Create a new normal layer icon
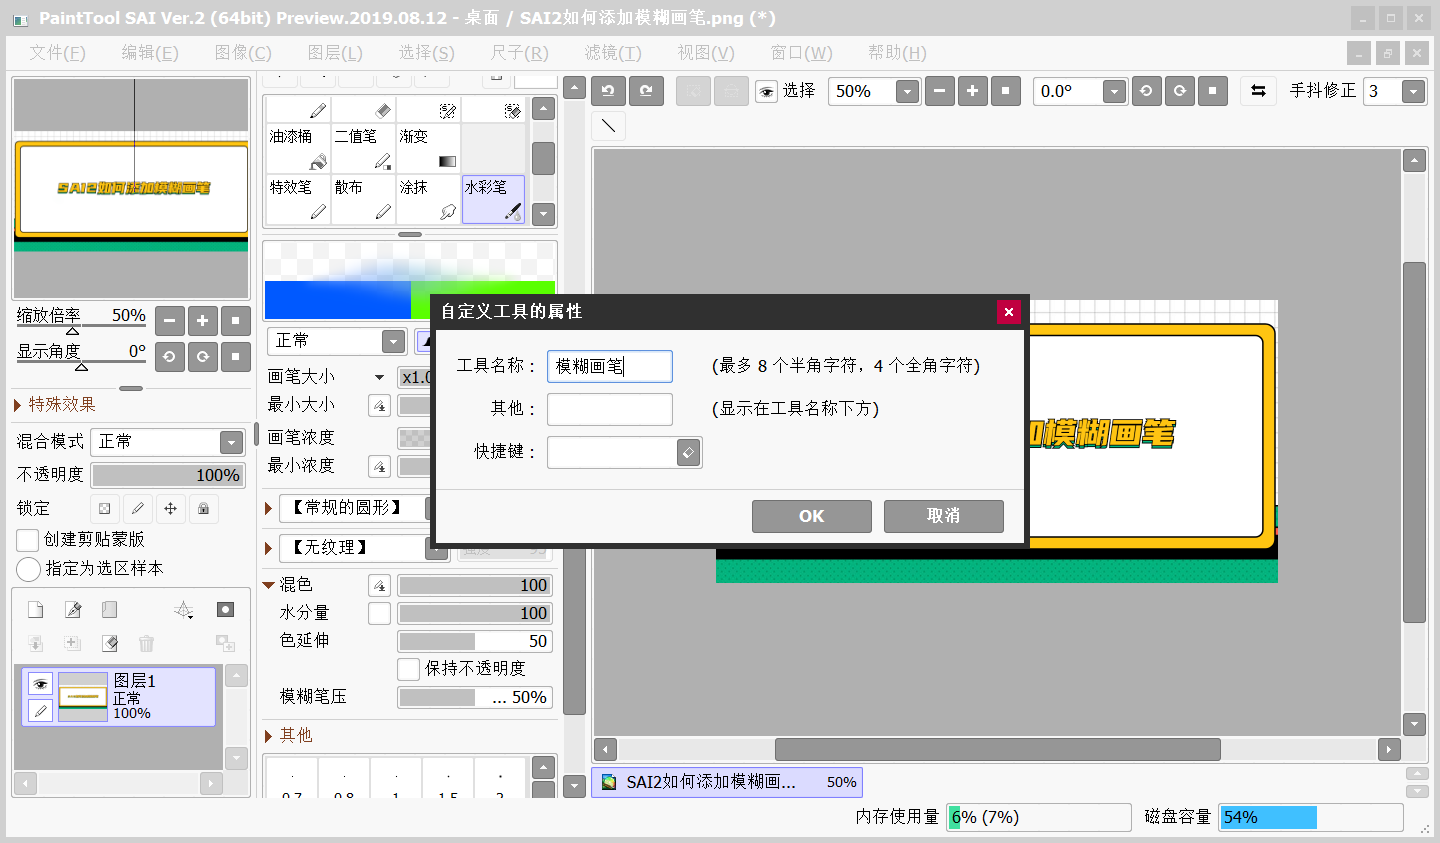Screen dimensions: 1440x843 click(36, 610)
